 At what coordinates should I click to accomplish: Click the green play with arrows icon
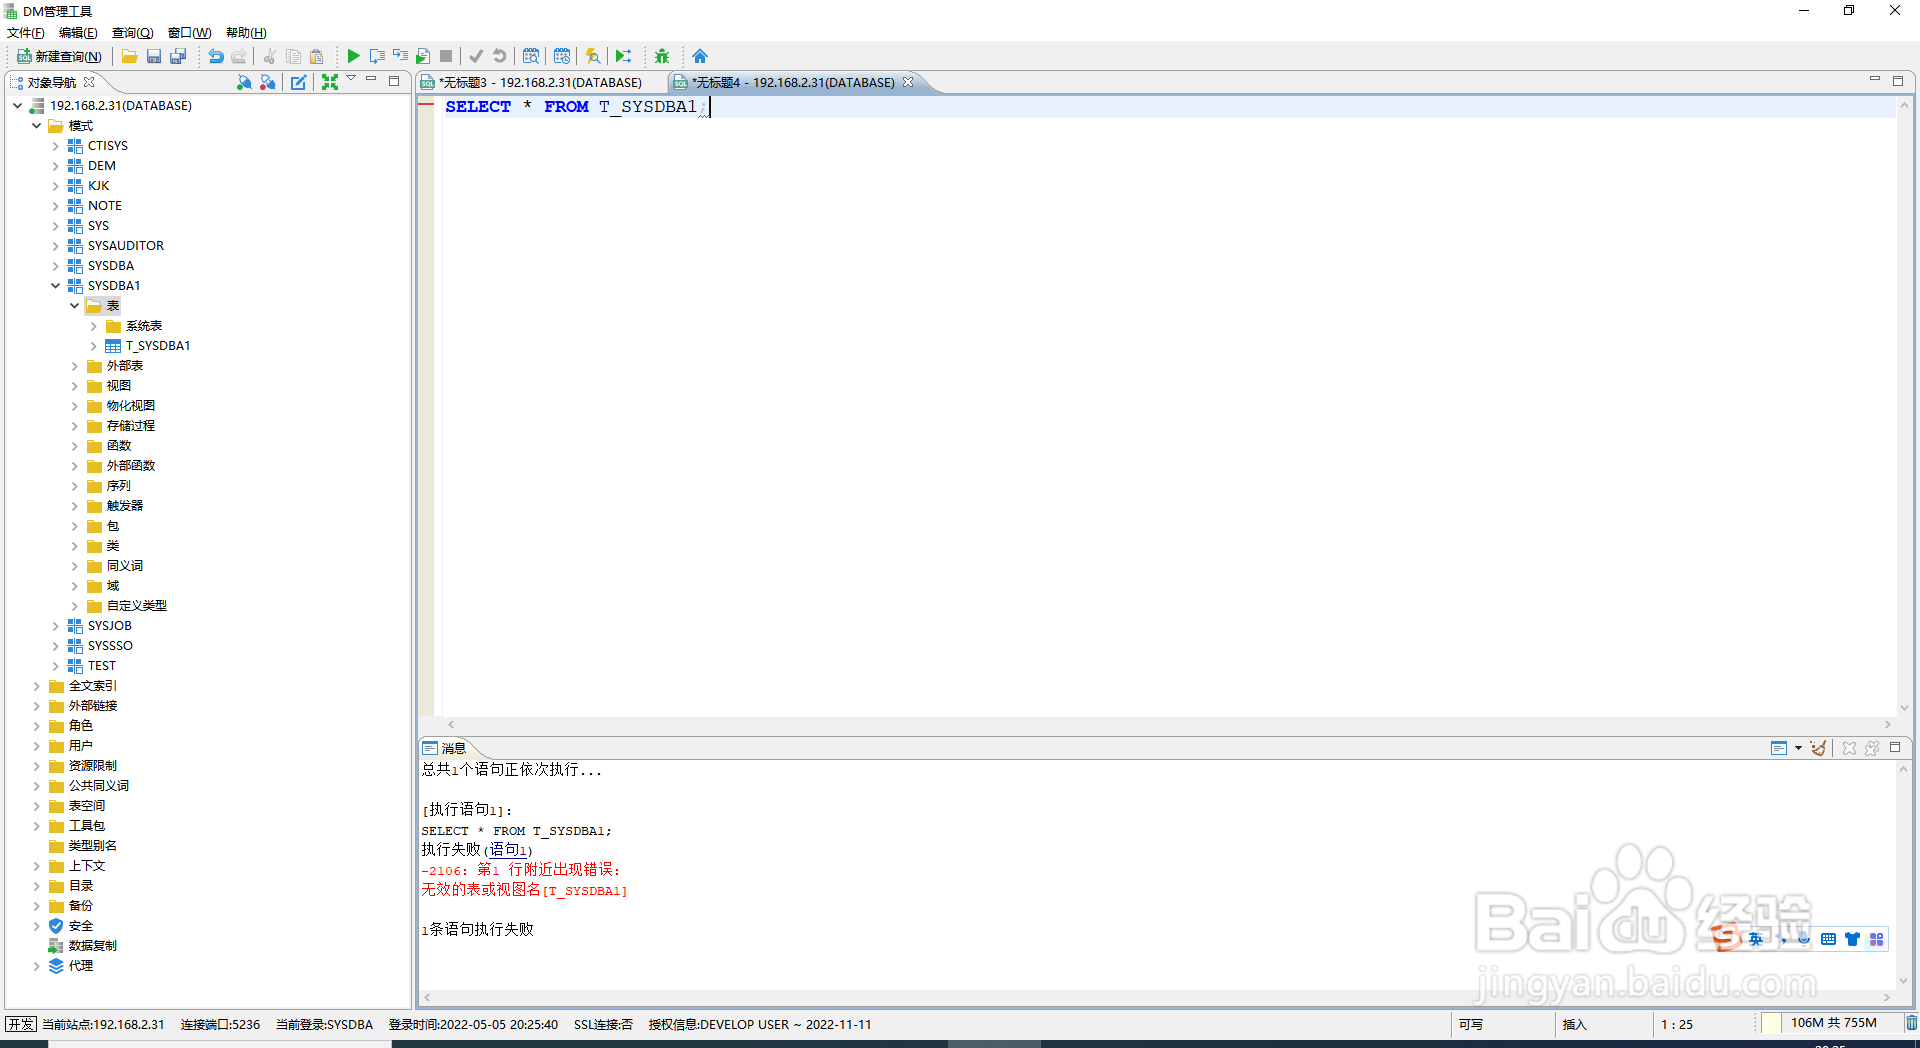click(x=624, y=56)
